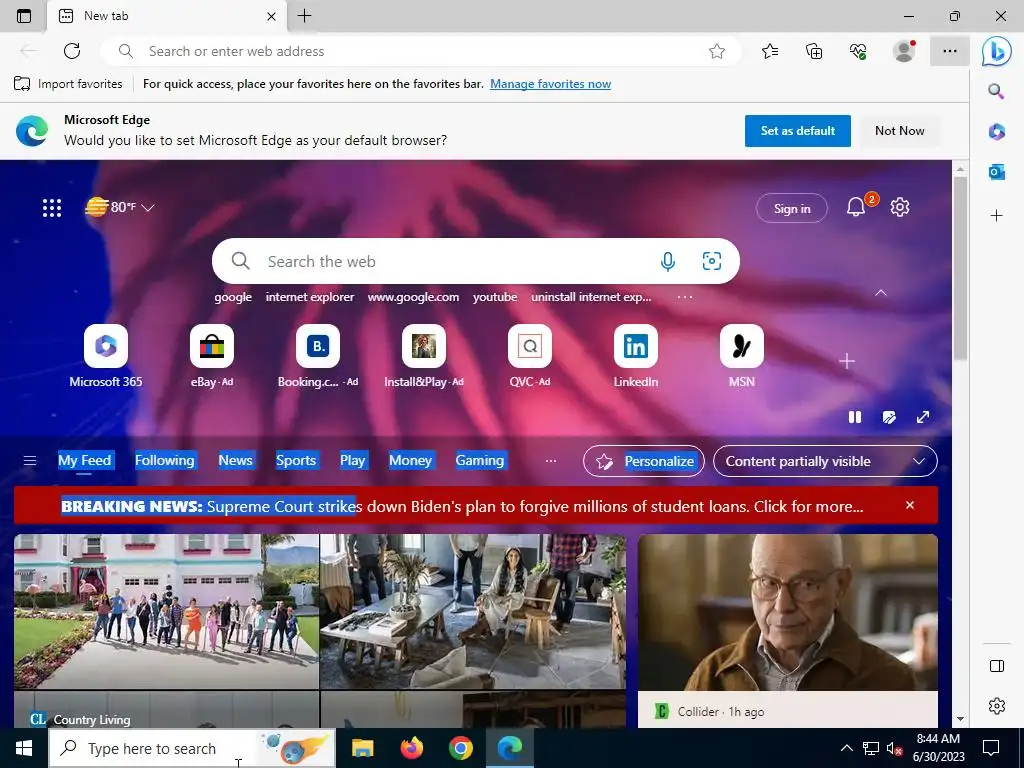Open Content partially visible dropdown
The width and height of the screenshot is (1024, 768).
tap(825, 461)
